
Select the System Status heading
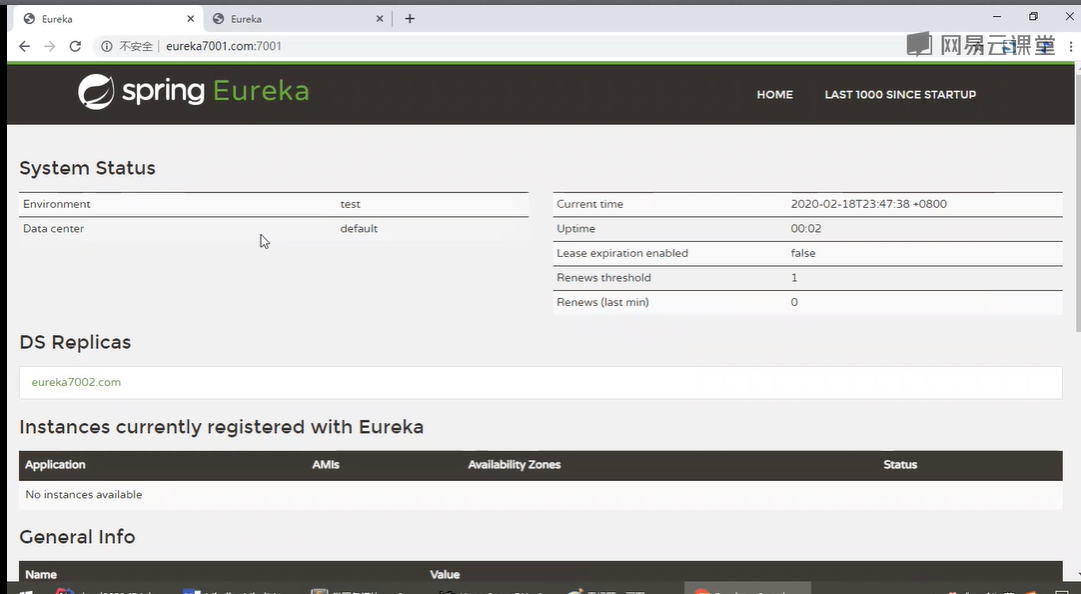[x=88, y=168]
